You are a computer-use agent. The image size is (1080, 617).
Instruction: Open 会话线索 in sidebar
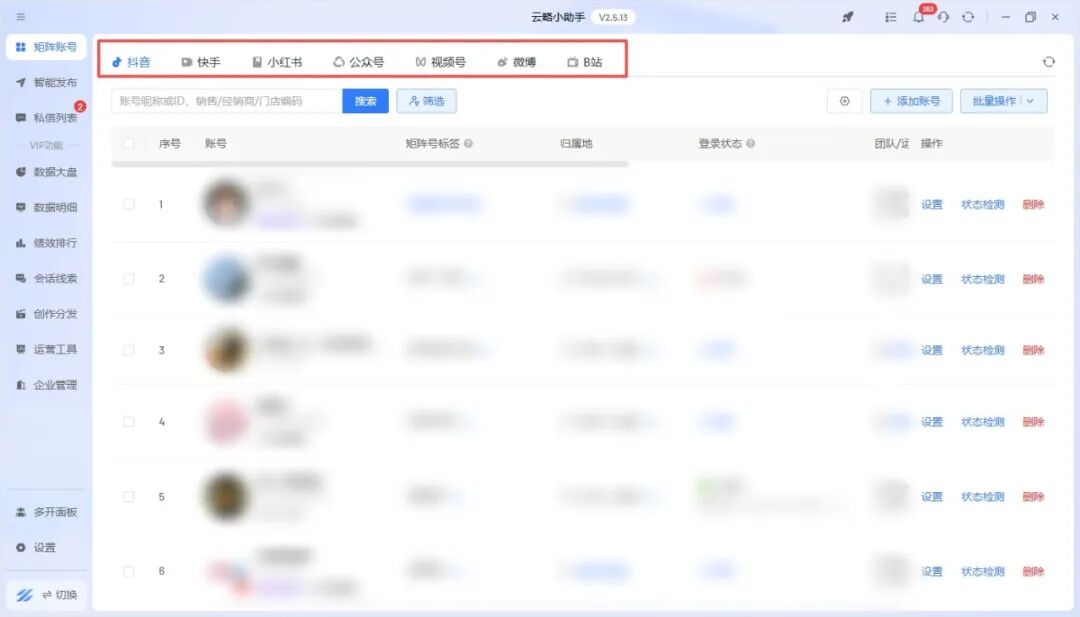pyautogui.click(x=46, y=278)
